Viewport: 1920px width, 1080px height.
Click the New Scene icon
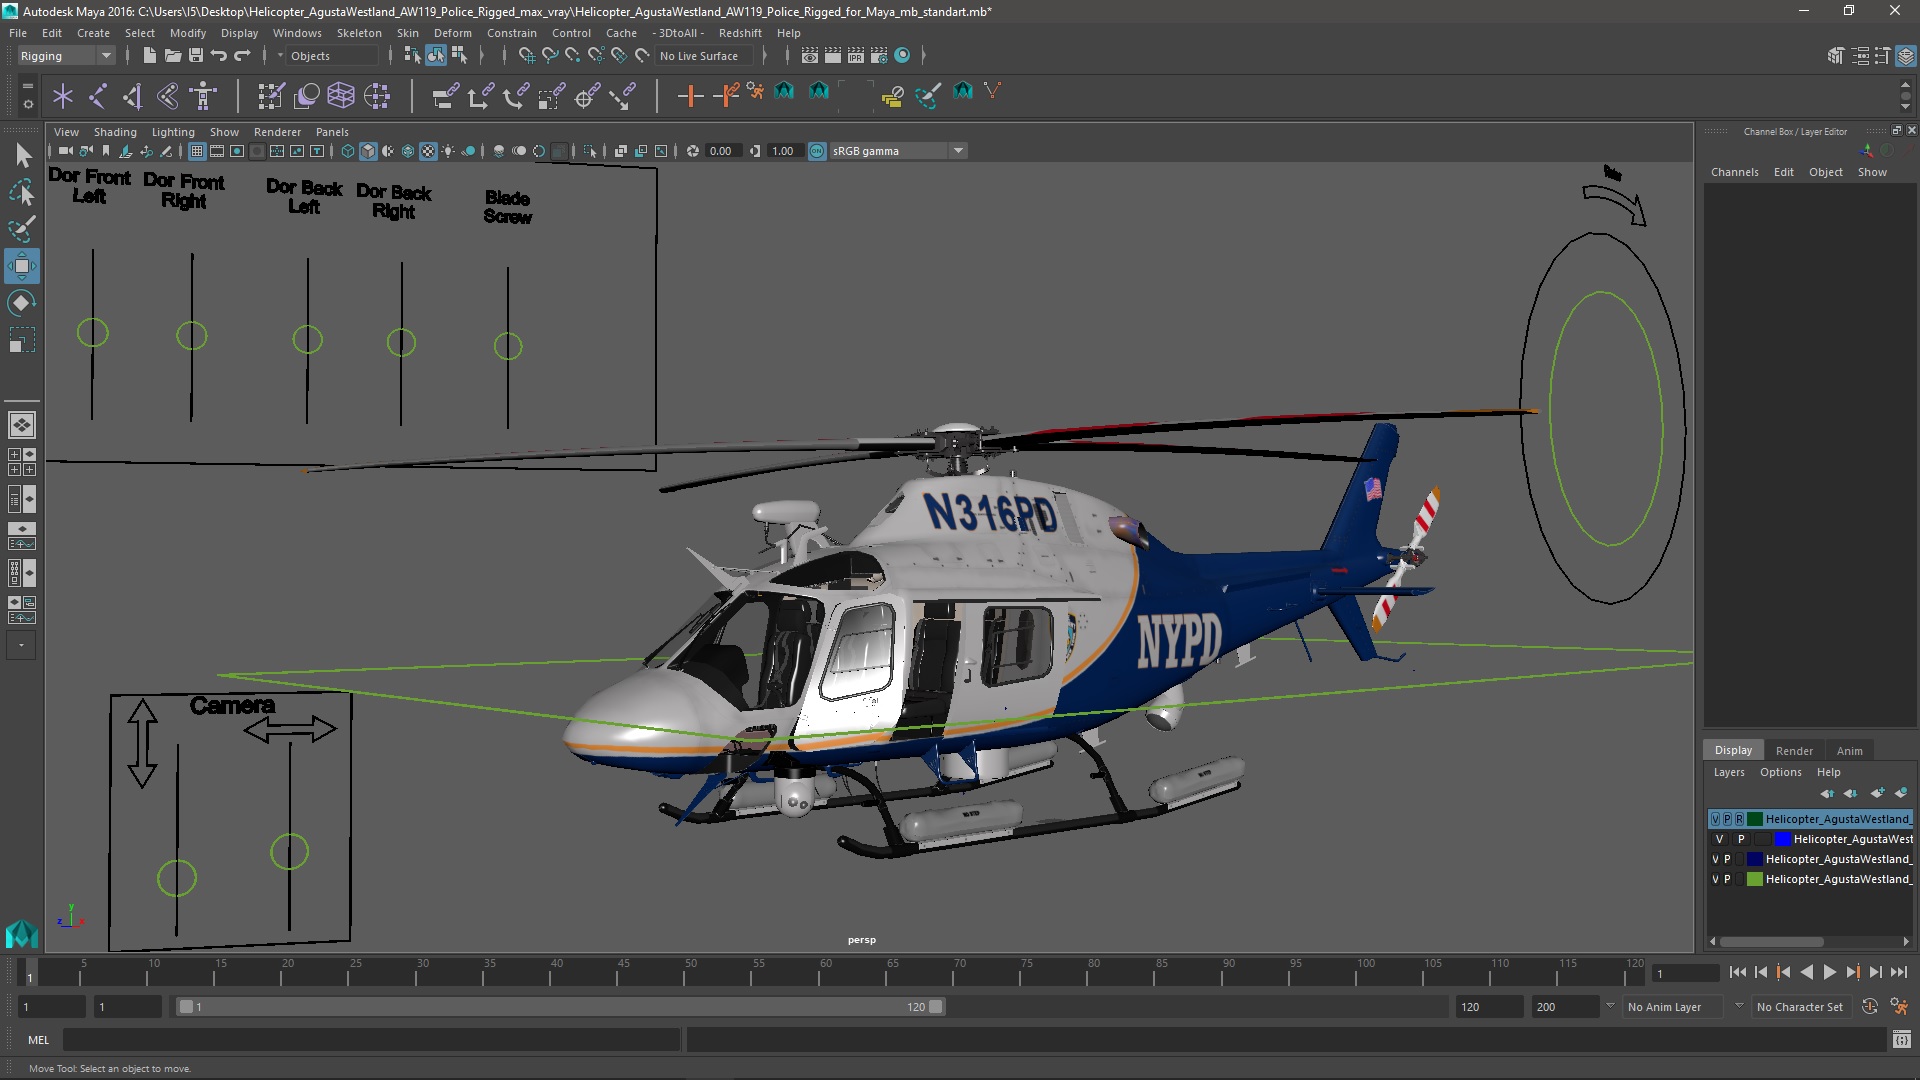[x=149, y=55]
